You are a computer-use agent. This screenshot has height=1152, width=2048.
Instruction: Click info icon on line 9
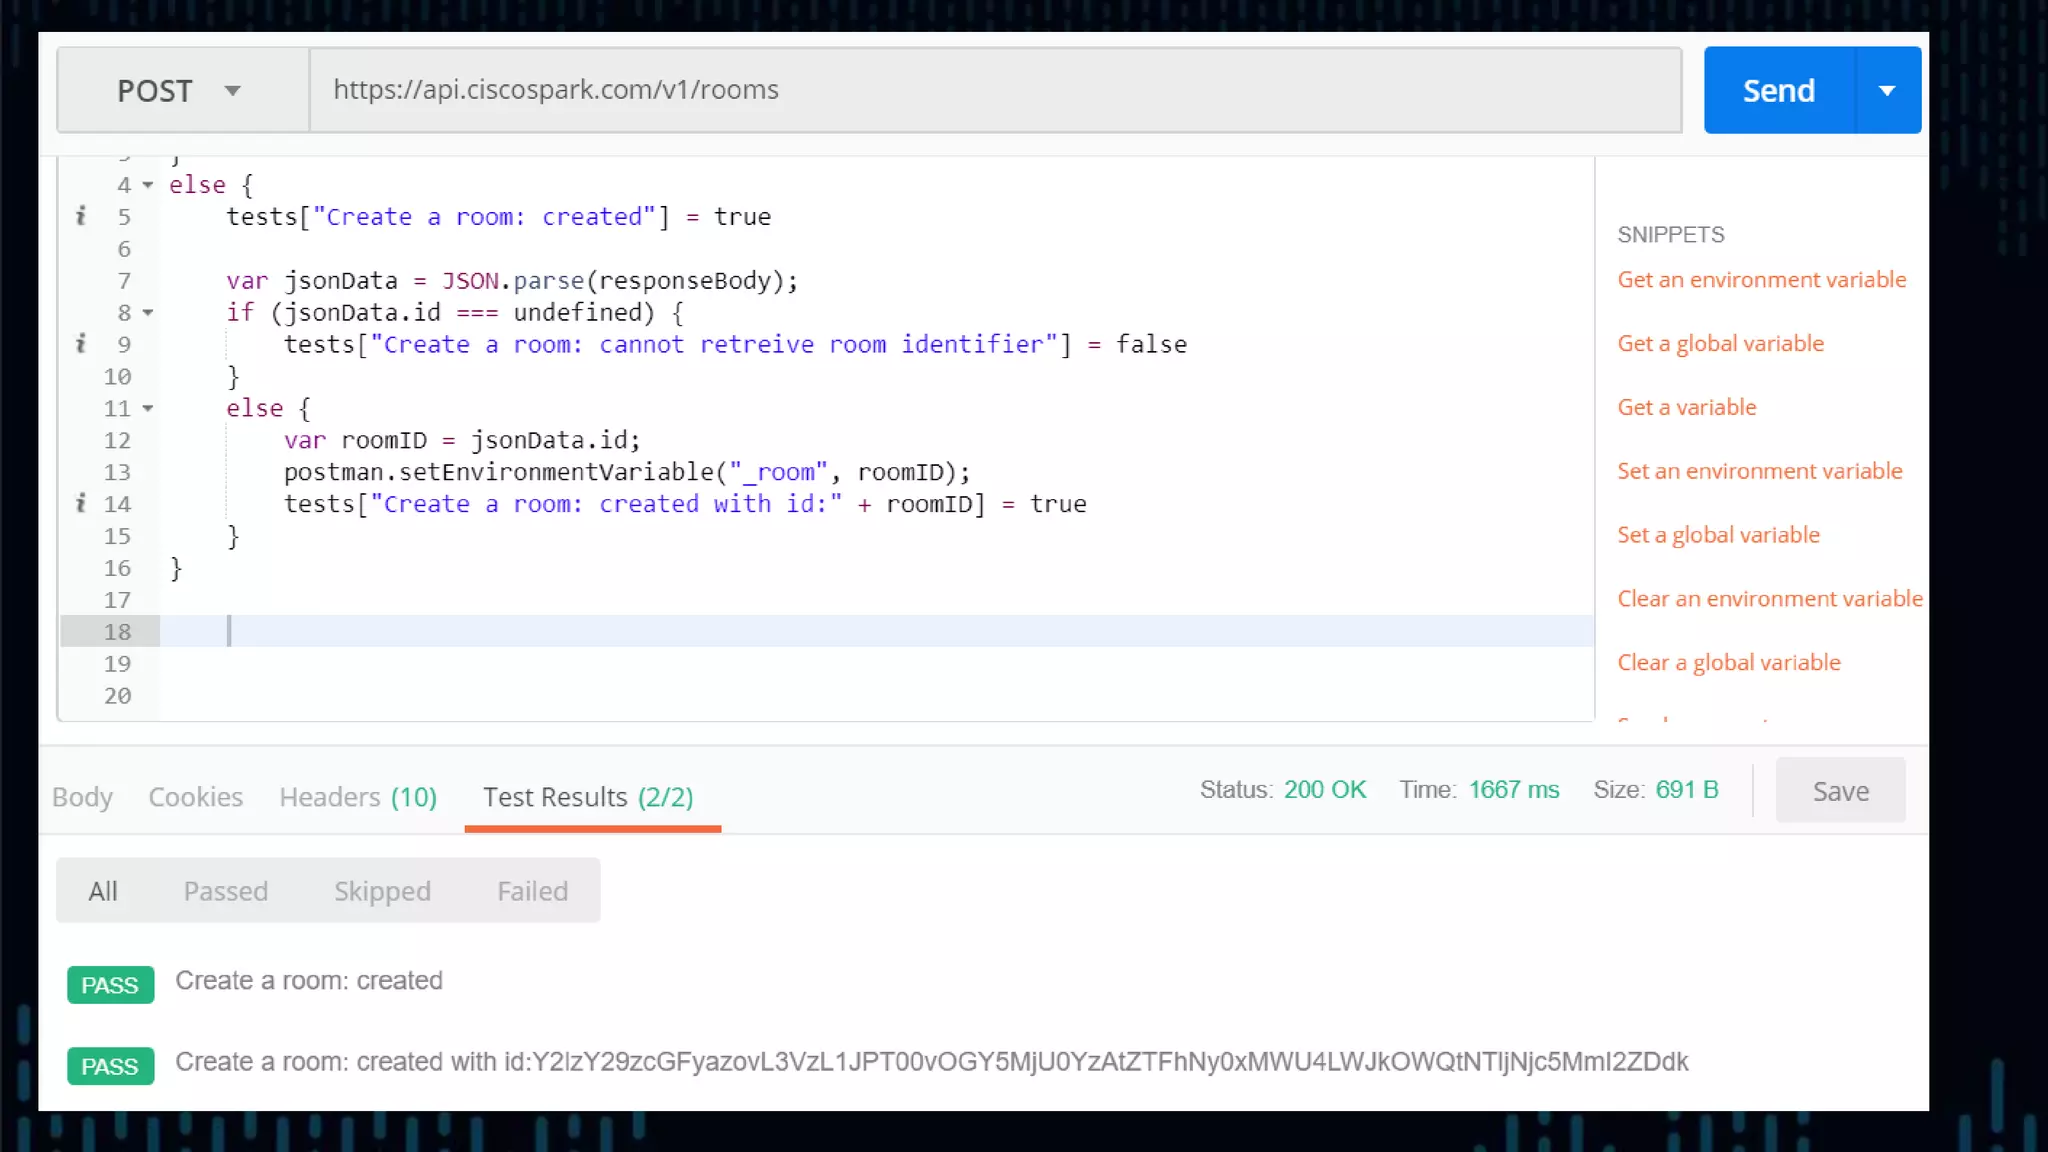81,344
